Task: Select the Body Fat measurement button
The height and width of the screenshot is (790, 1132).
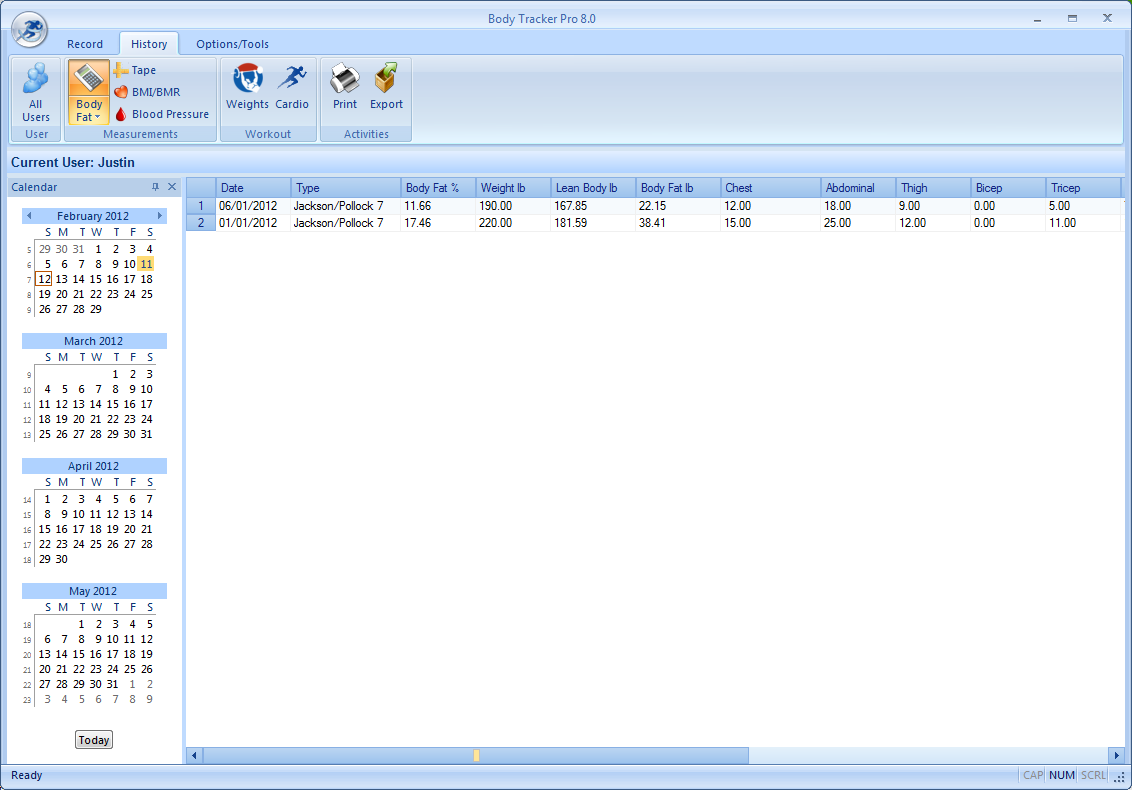Action: click(89, 92)
